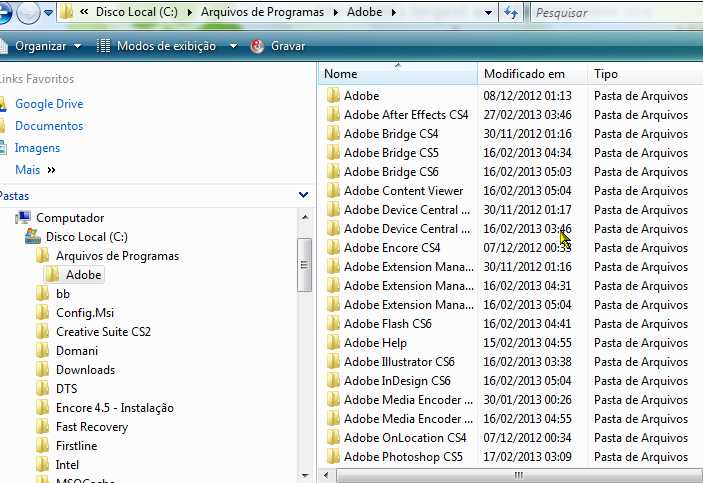The width and height of the screenshot is (703, 483).
Task: Select the first 'Adobe' folder name
Action: click(361, 96)
